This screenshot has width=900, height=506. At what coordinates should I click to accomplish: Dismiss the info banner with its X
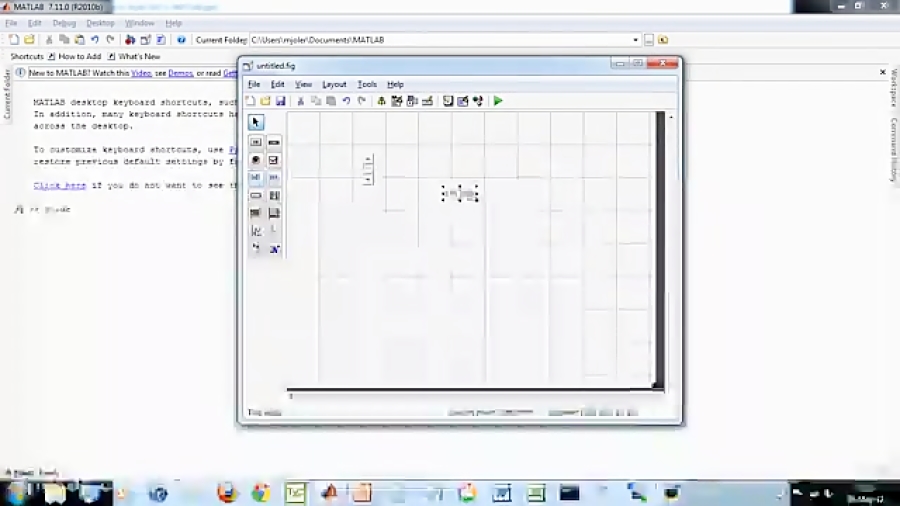coord(883,72)
